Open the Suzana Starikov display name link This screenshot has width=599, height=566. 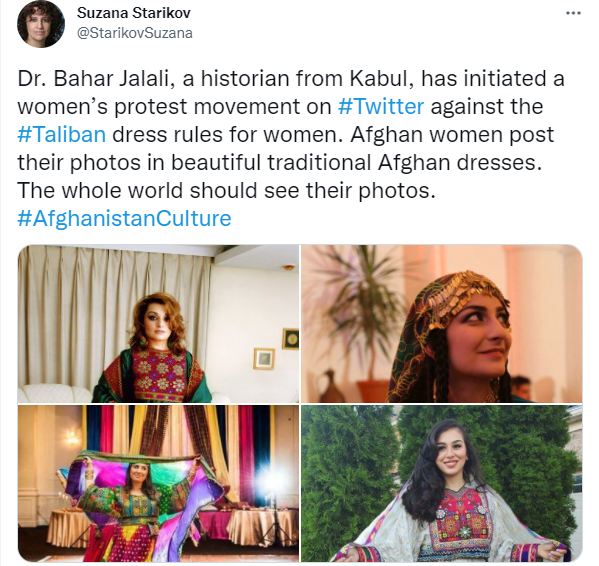coord(134,13)
